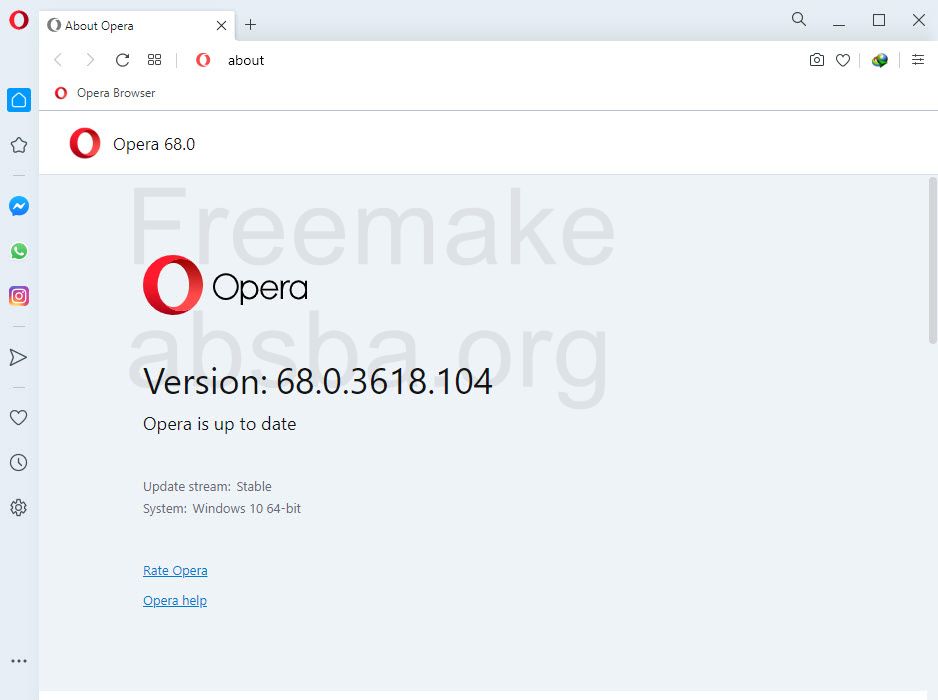Viewport: 938px width, 700px height.
Task: Select the About Opera tab
Action: click(x=138, y=26)
